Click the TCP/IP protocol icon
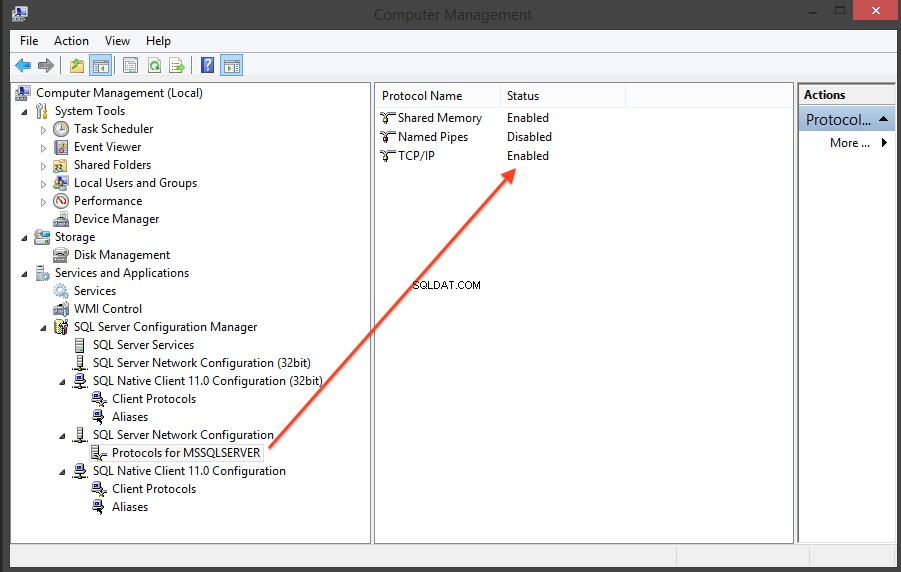 pos(388,156)
